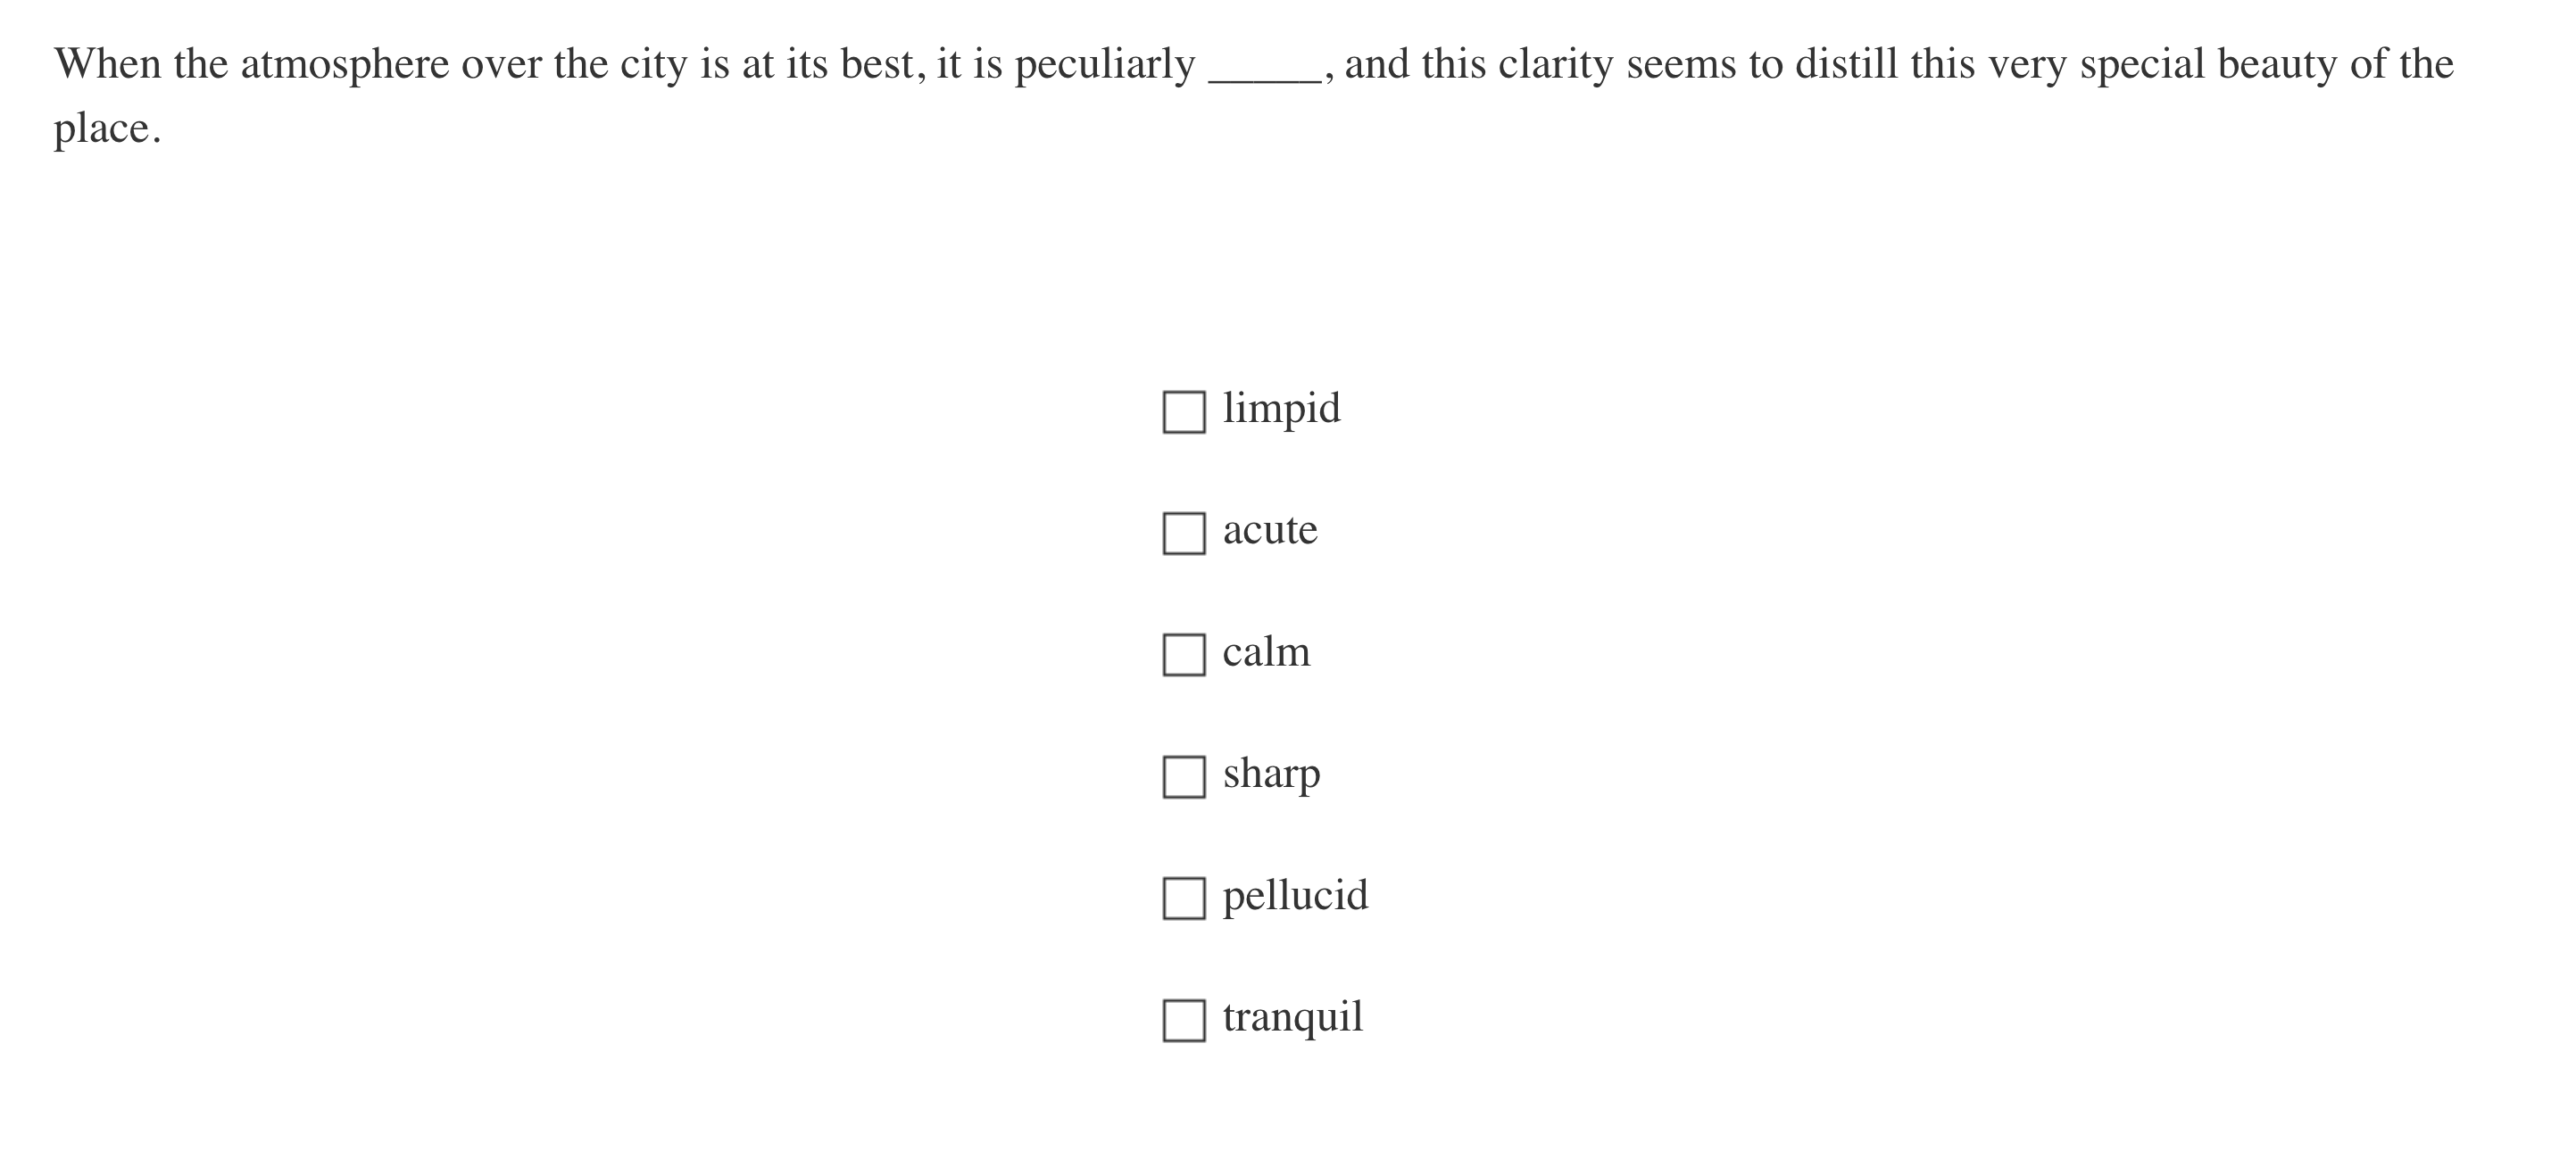Check the box next to limpid
This screenshot has height=1176, width=2576.
1183,412
